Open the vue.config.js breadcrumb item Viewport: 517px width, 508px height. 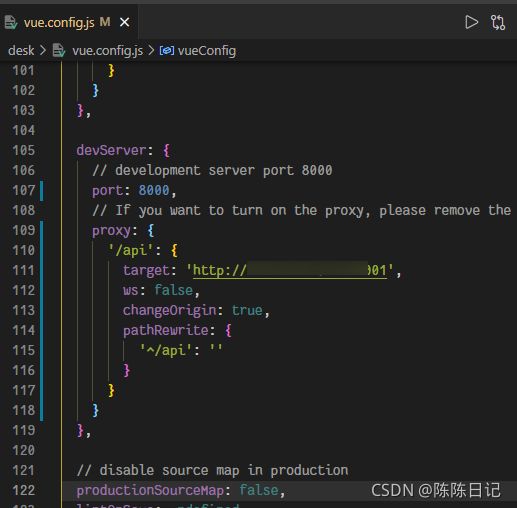point(107,51)
